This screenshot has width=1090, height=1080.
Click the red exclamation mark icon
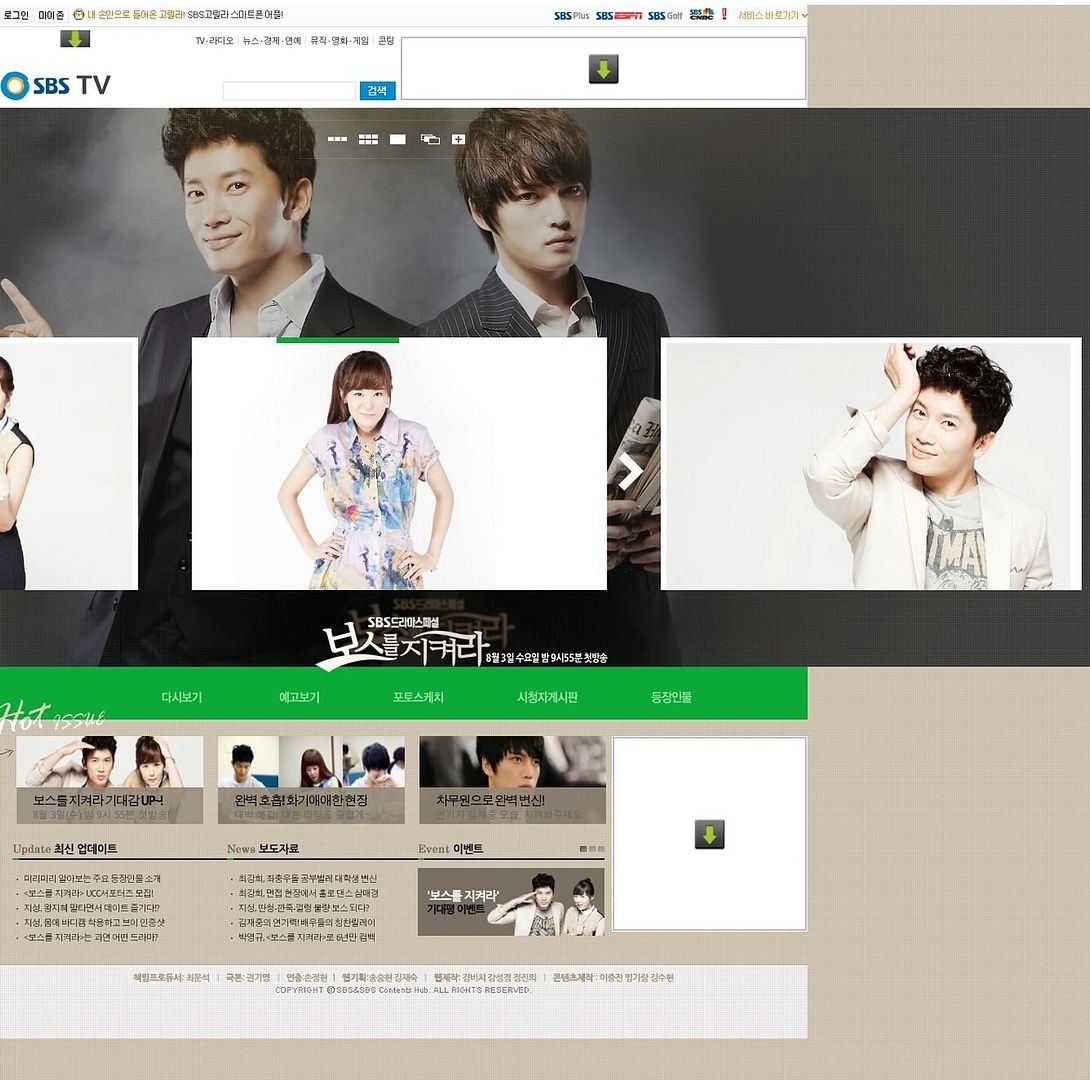(x=724, y=15)
